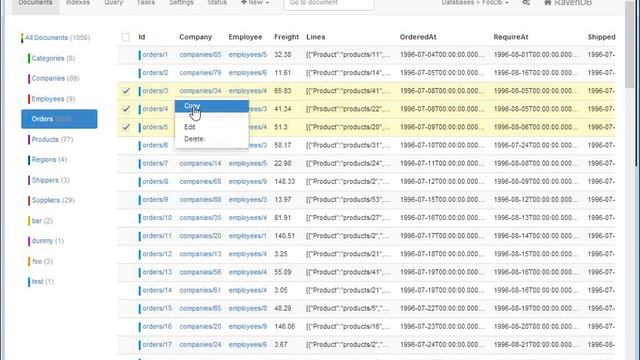Screen dimensions: 640x360
Task: Toggle the select-all checkbox in table header
Action: tap(126, 37)
